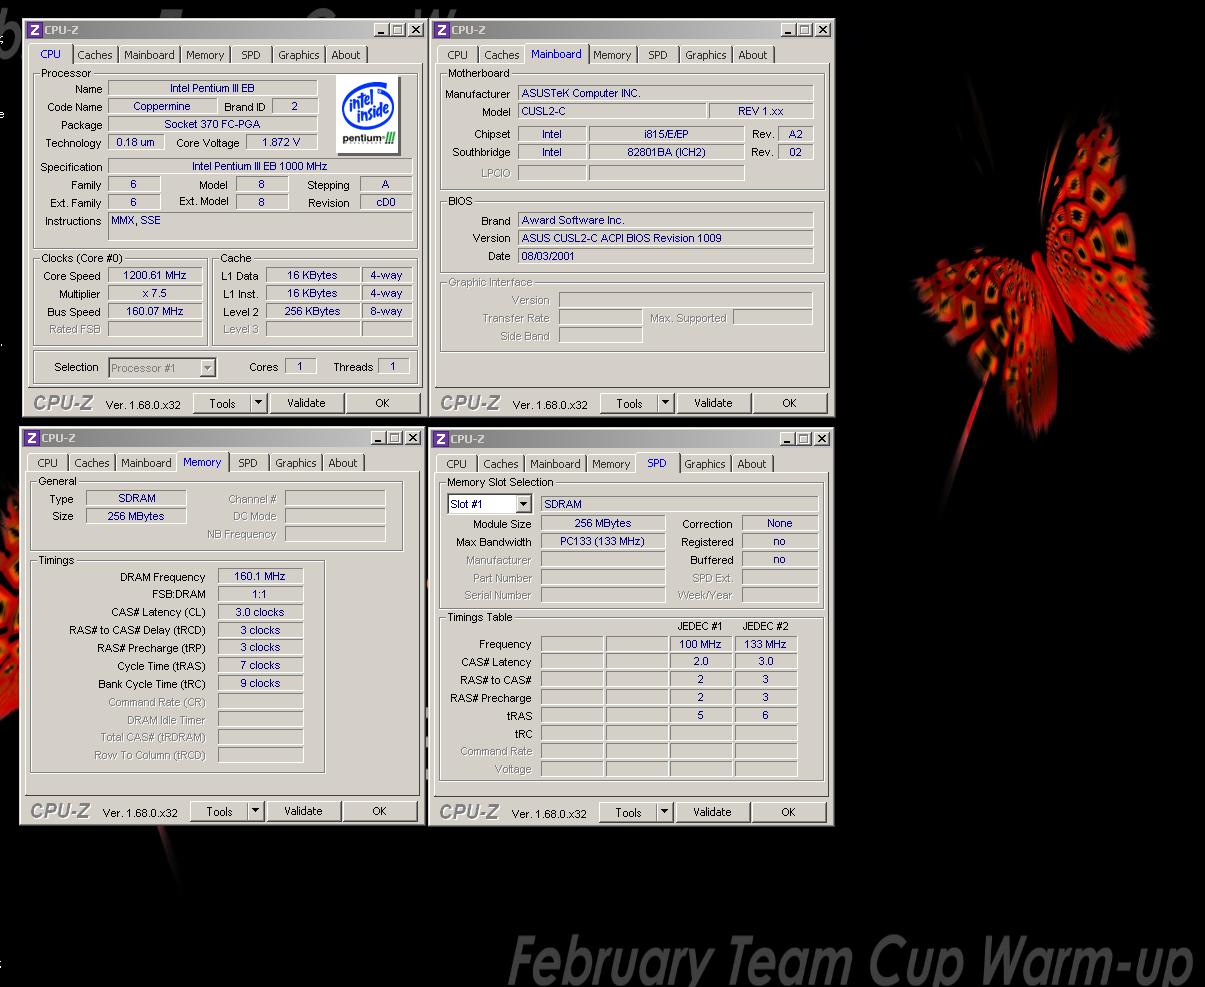1205x987 pixels.
Task: Open Memory tab in CPU window
Action: [205, 55]
